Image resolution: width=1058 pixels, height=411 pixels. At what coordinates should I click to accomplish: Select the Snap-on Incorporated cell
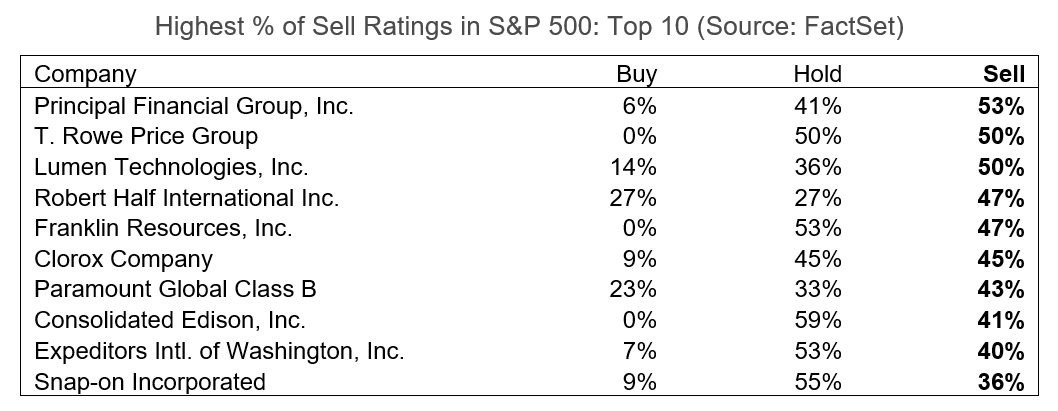tap(150, 382)
